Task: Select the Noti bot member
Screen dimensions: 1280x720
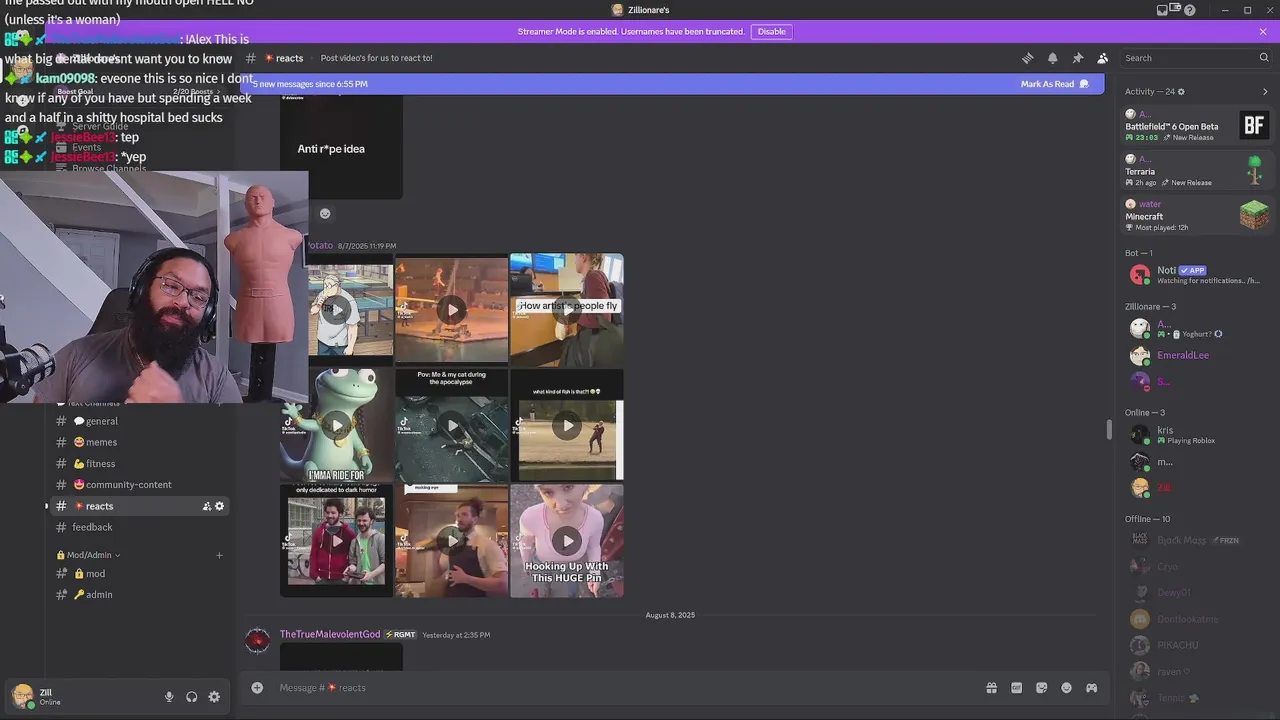Action: pos(1197,274)
